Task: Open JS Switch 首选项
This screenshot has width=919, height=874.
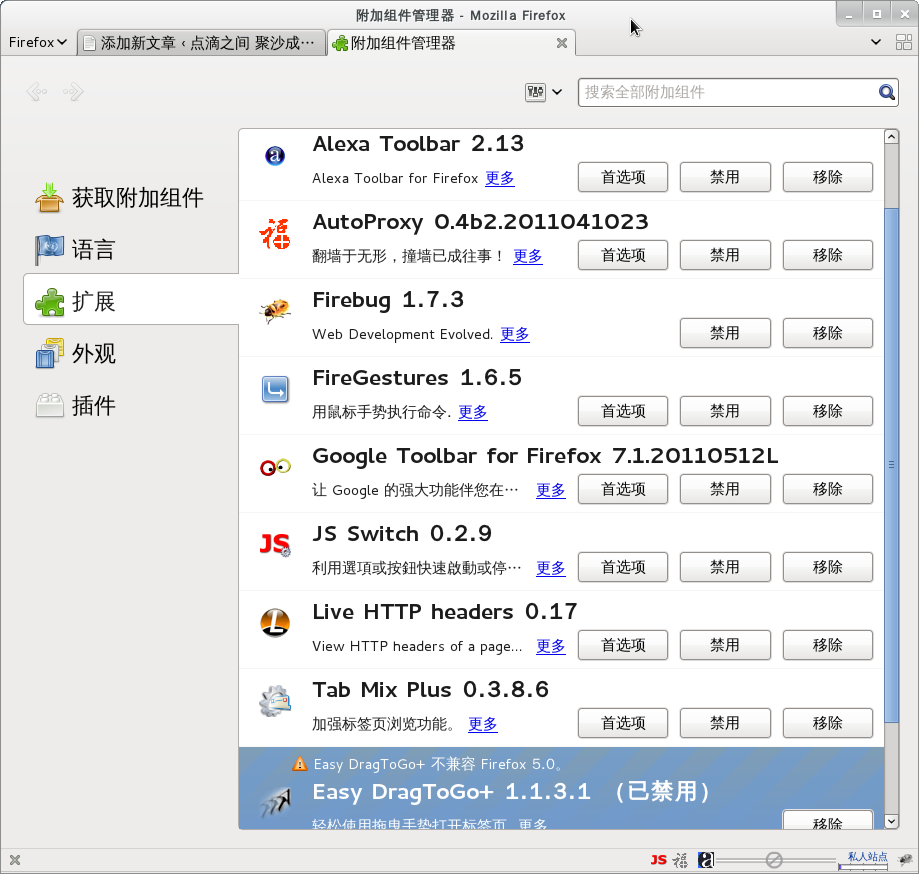Action: 622,567
